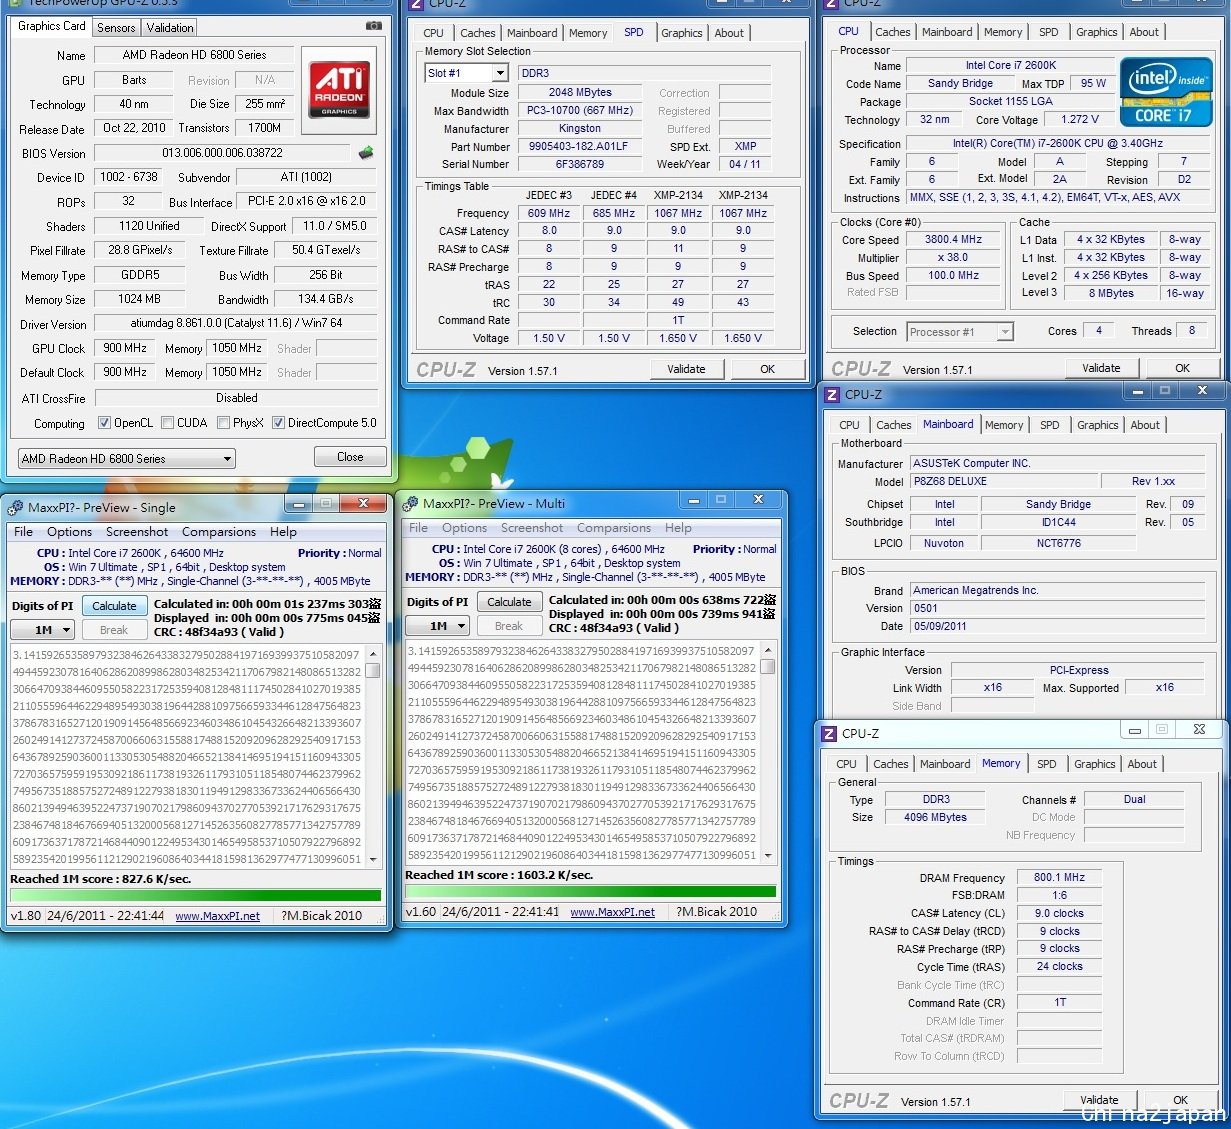Click the PC3-10700 Max Bandwidth value
The width and height of the screenshot is (1231, 1129).
point(580,111)
